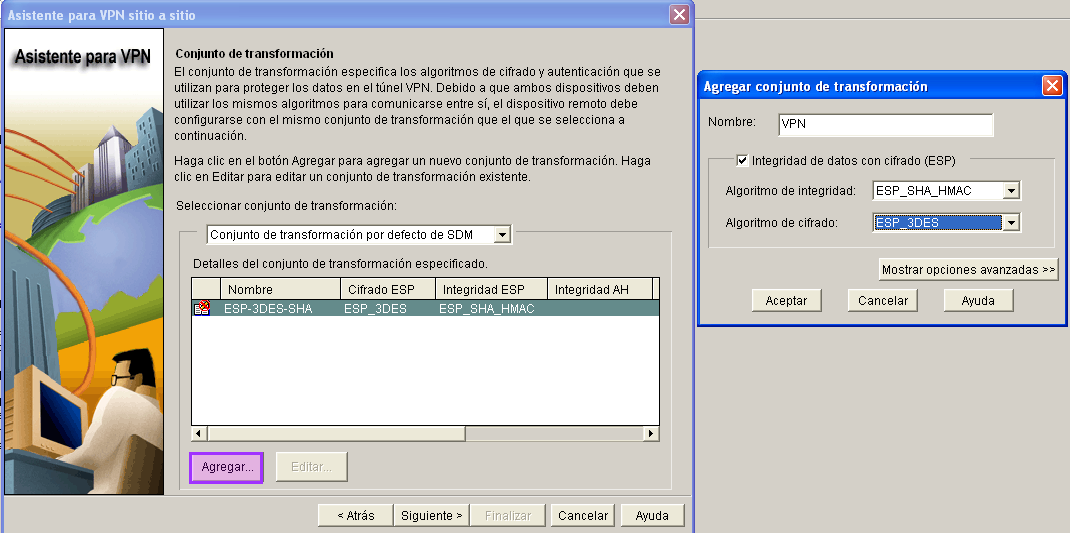
Task: Click the Nombre column header
Action: coord(280,289)
